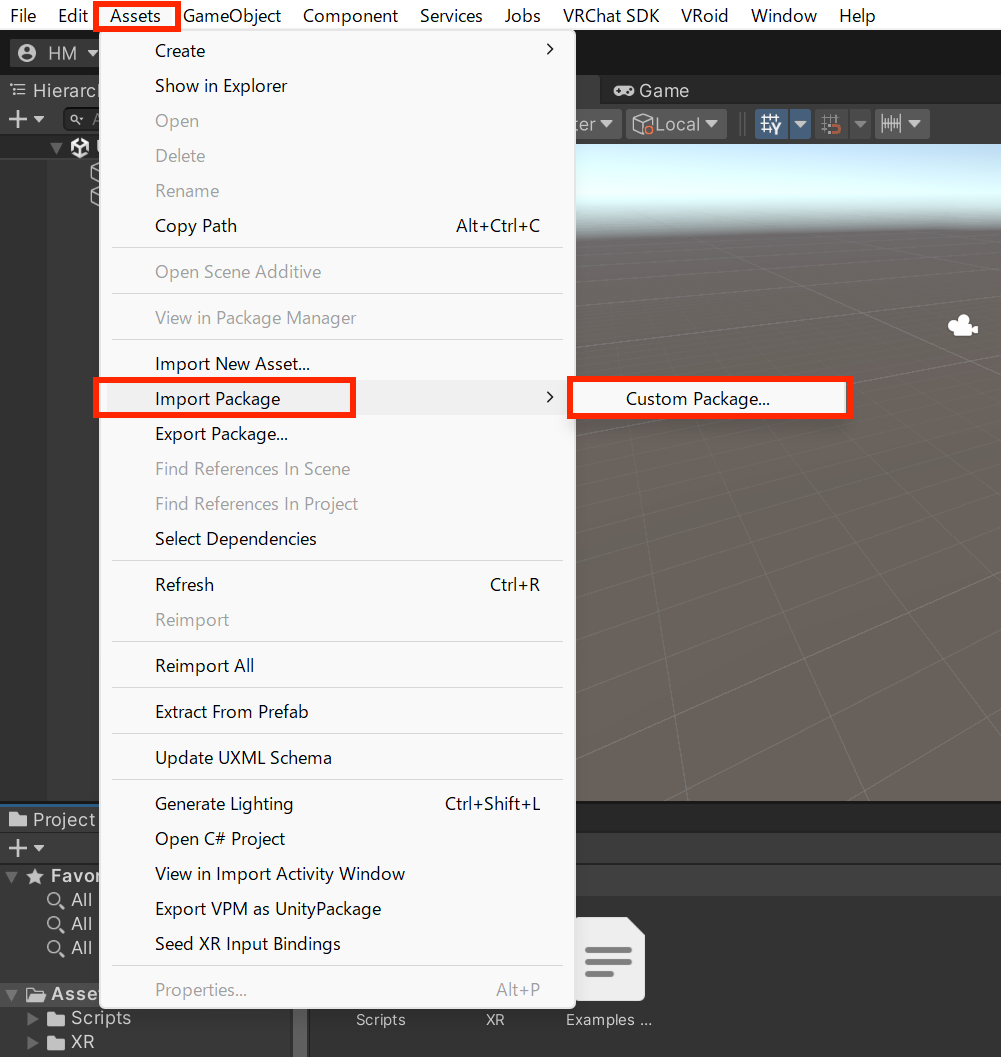
Task: Choose Import New Asset...
Action: [x=337, y=364]
